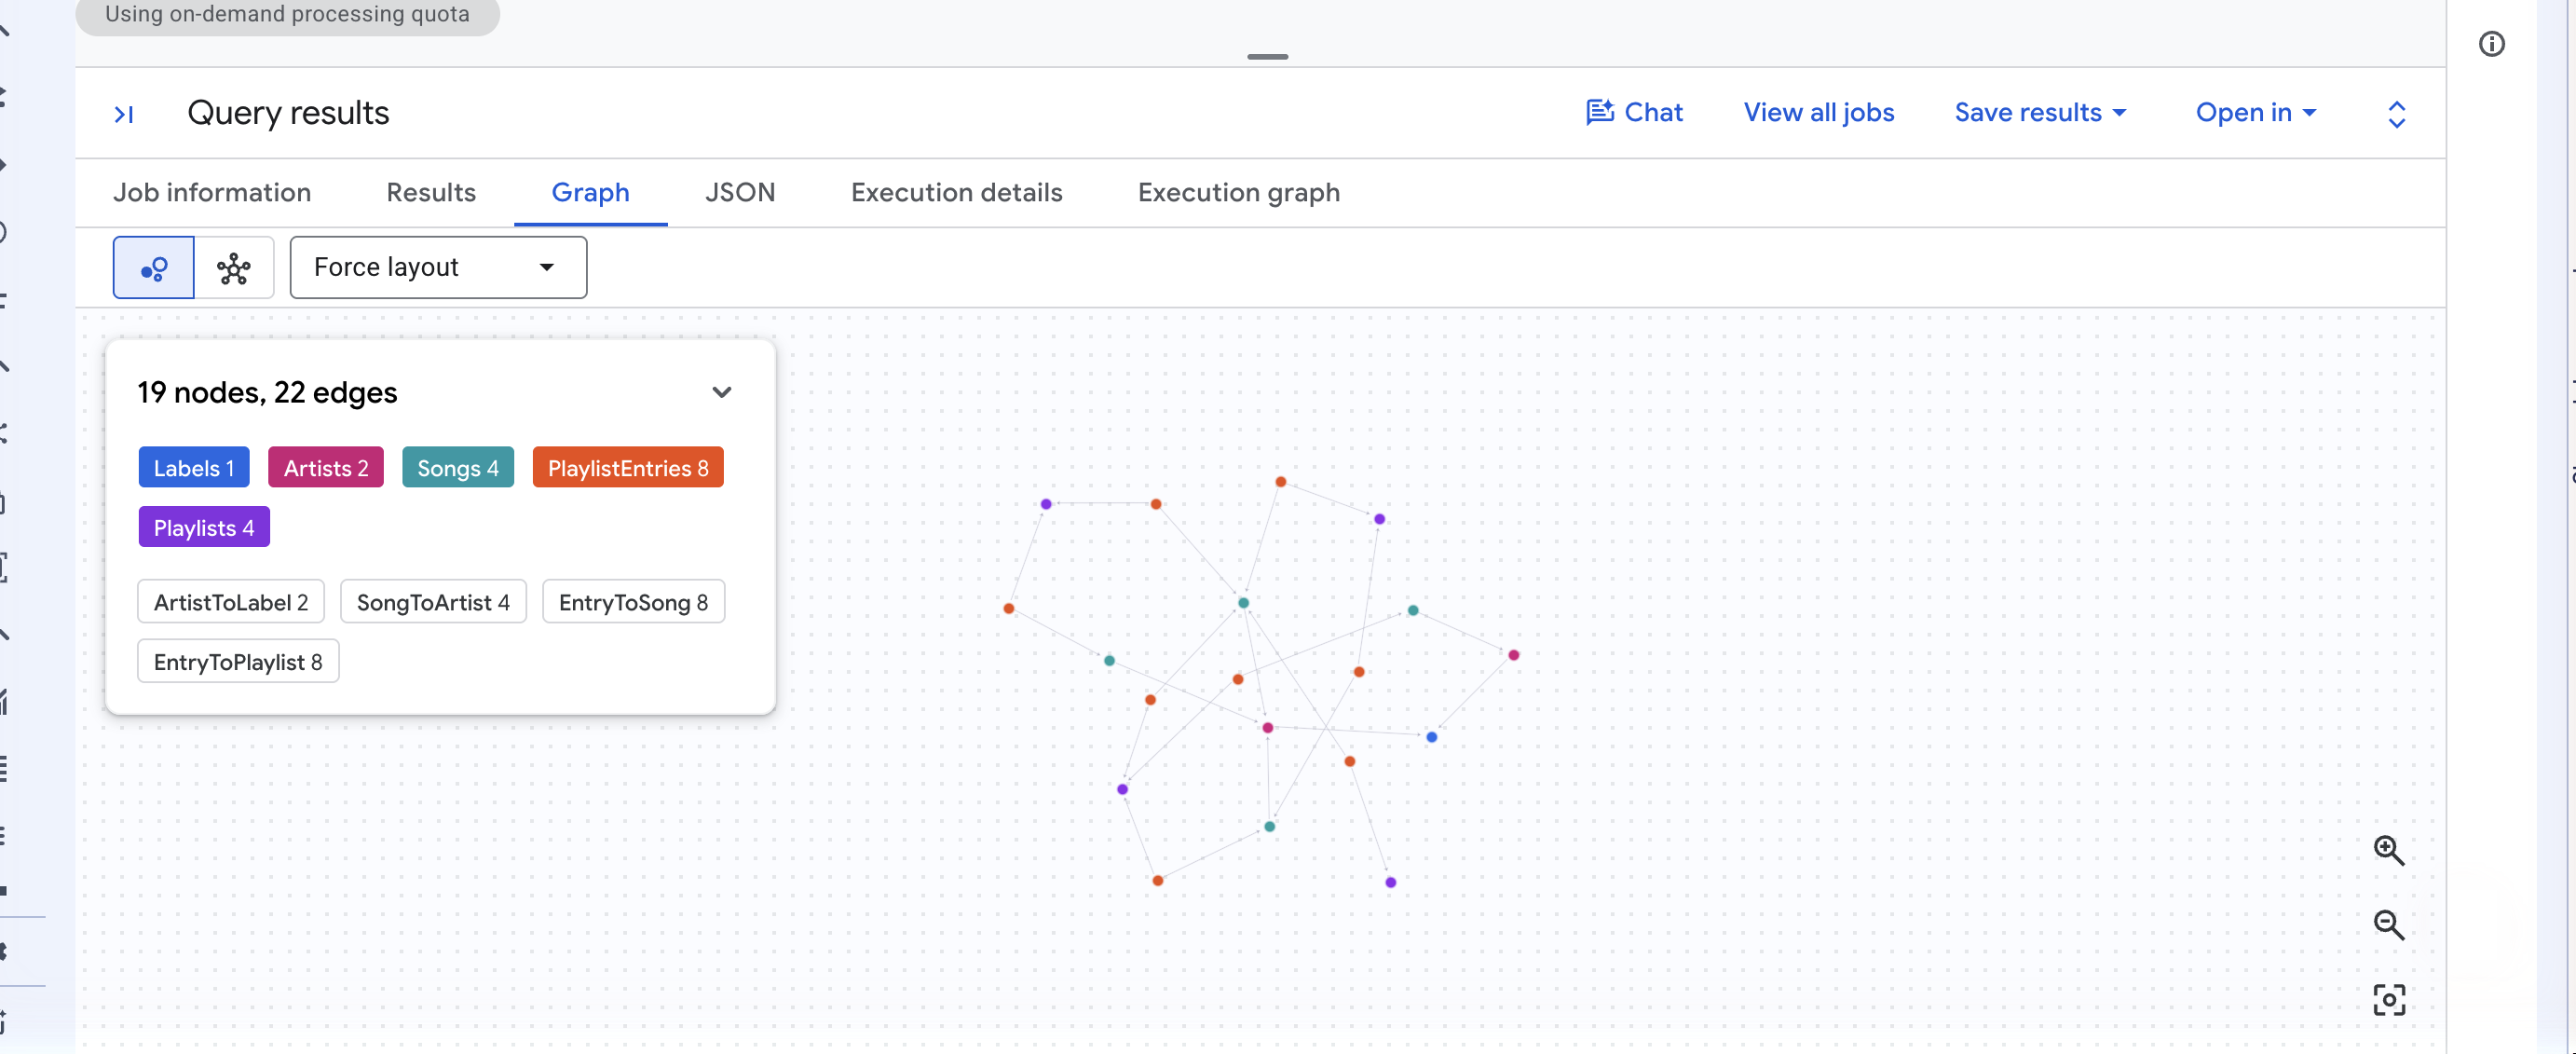Viewport: 2576px width, 1054px height.
Task: Switch to the Results tab
Action: point(431,192)
